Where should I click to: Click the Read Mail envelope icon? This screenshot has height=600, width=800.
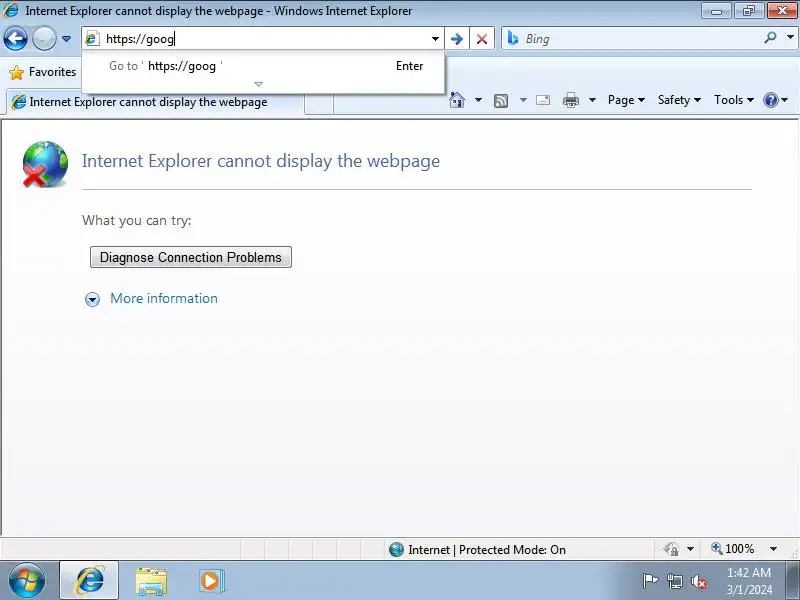pos(543,100)
